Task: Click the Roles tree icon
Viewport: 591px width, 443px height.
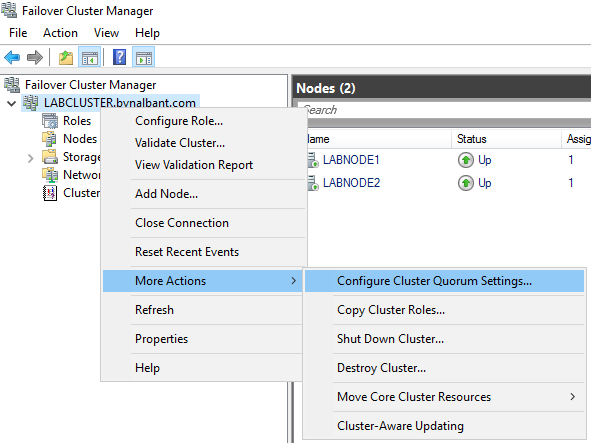Action: 50,121
